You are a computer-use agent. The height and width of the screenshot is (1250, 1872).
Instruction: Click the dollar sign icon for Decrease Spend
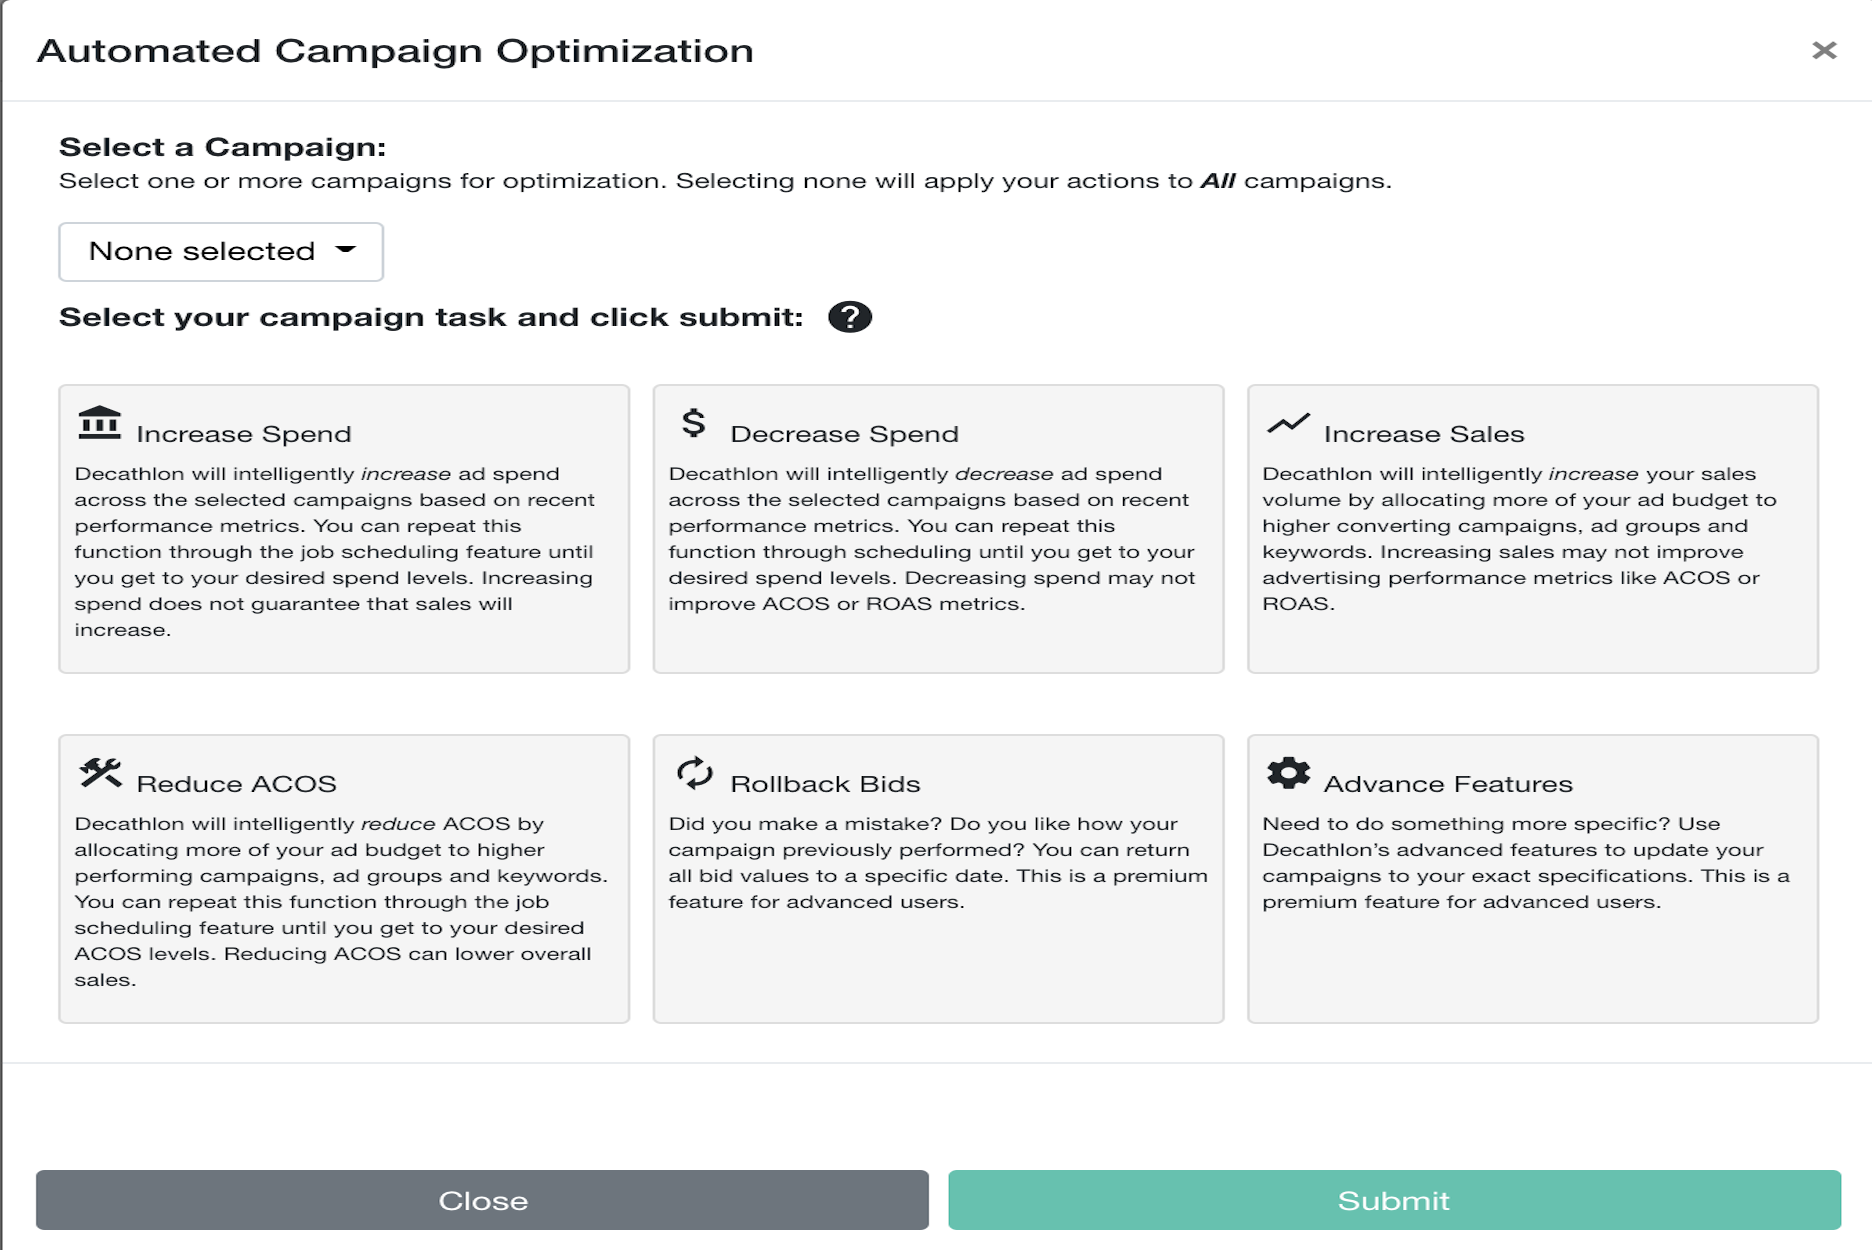[x=693, y=423]
